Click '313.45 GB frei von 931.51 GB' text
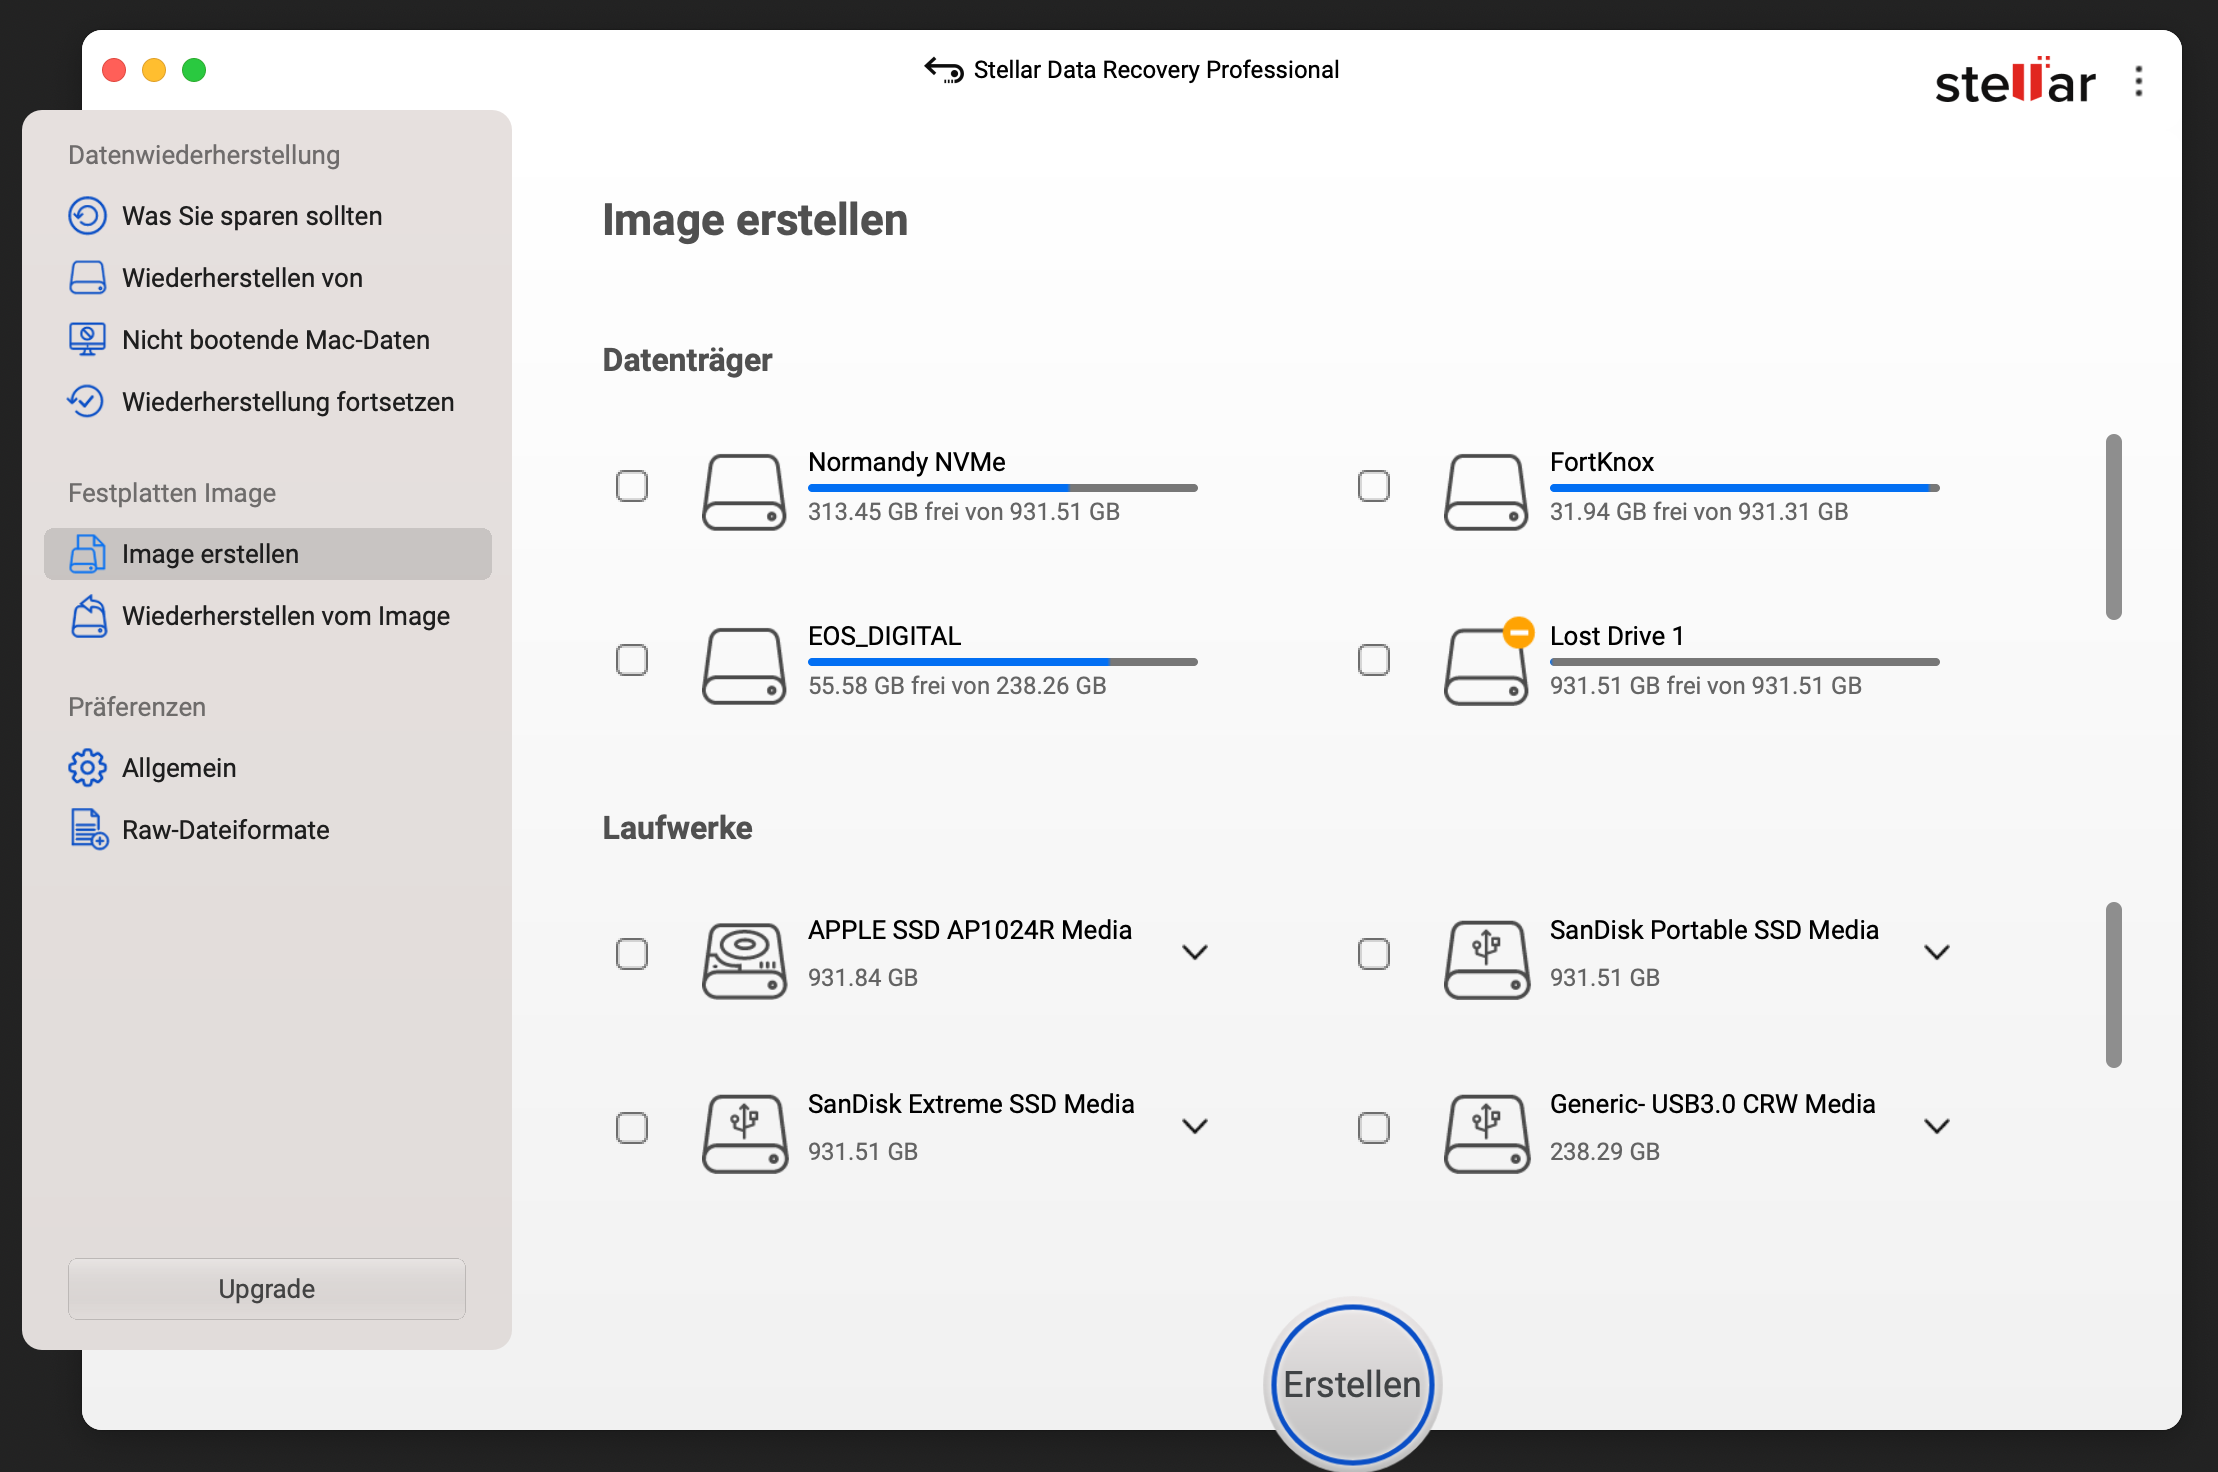2218x1472 pixels. [x=964, y=512]
